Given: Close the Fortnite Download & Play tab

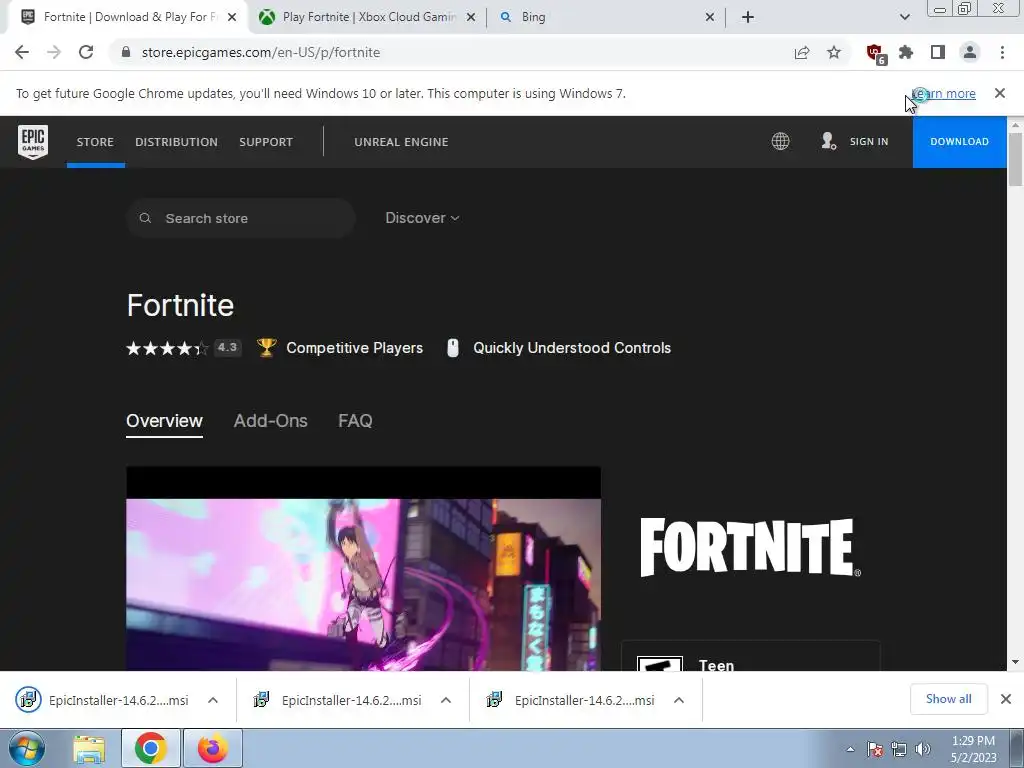Looking at the screenshot, I should [232, 17].
